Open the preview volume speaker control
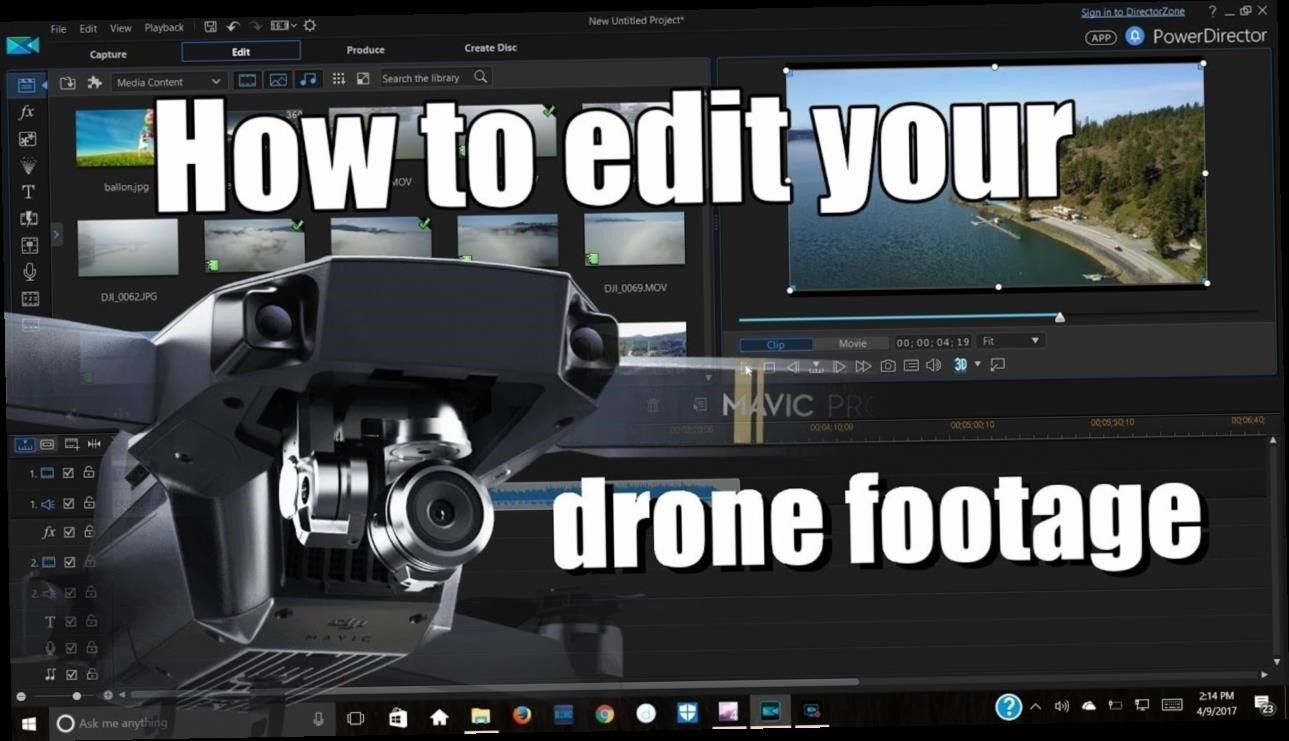 pyautogui.click(x=934, y=365)
